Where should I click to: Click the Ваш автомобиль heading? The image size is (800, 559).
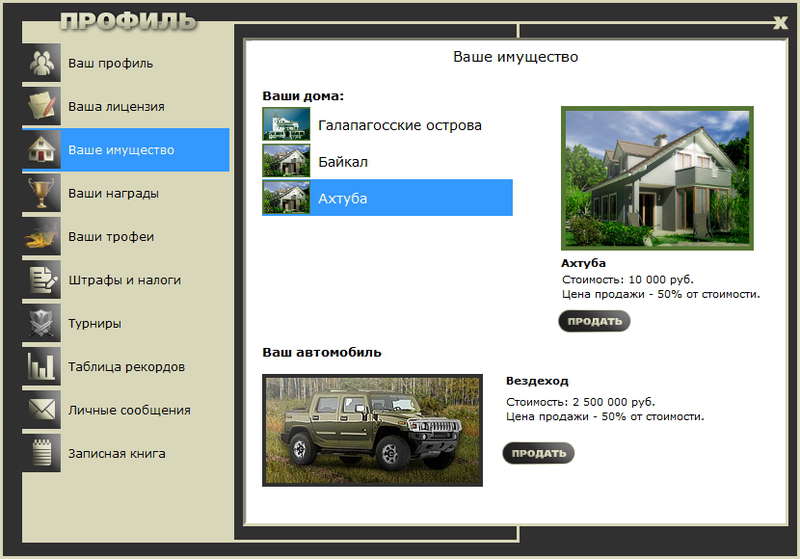[x=322, y=352]
